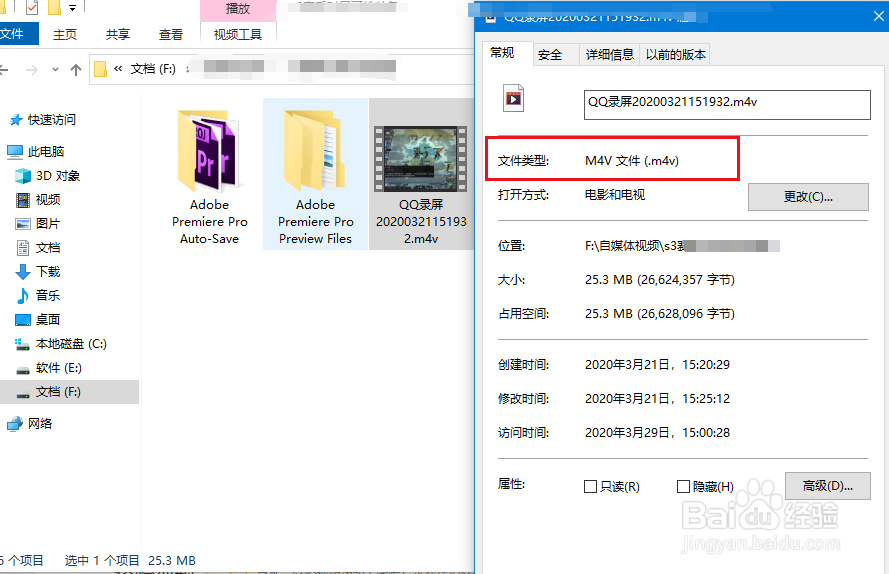Click the video file icon in properties dialog
The height and width of the screenshot is (574, 889).
tap(514, 98)
